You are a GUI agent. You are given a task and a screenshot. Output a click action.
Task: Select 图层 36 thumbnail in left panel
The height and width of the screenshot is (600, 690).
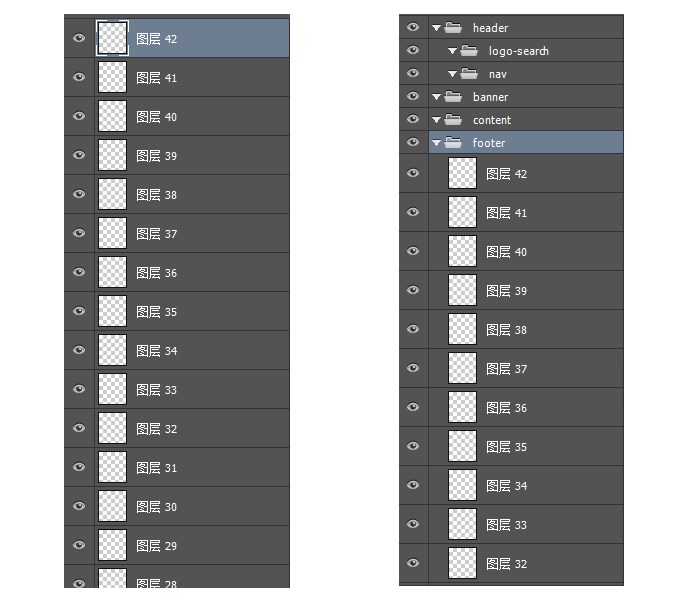click(112, 272)
